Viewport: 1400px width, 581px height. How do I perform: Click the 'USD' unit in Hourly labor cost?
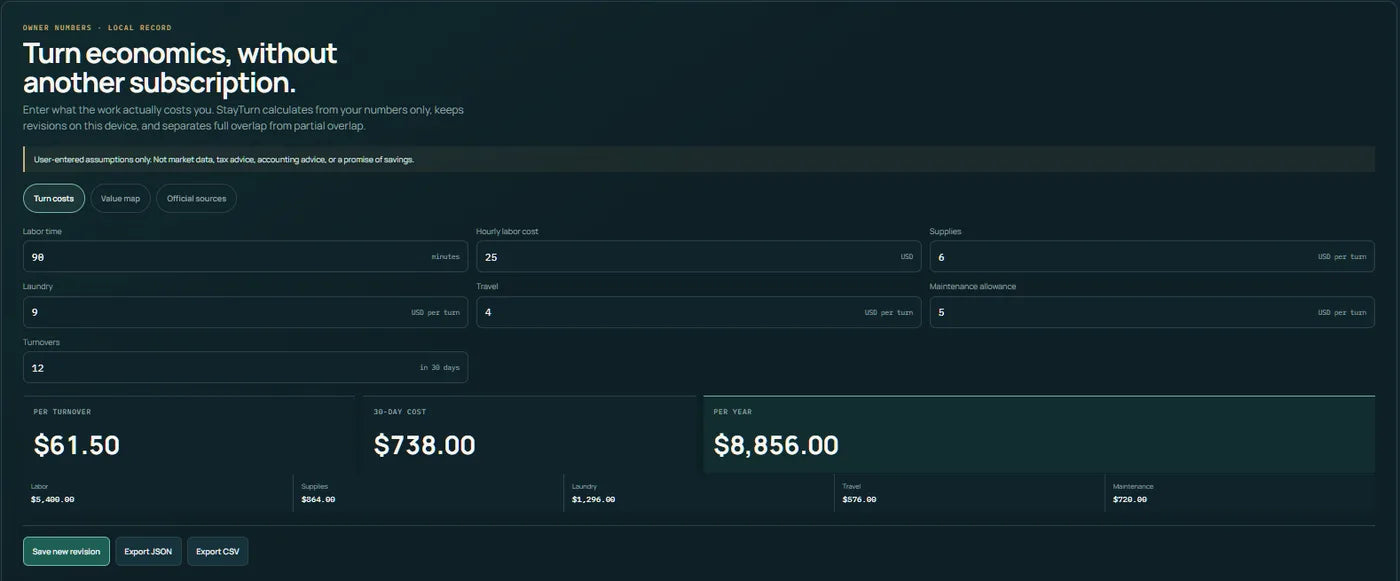[x=907, y=257]
